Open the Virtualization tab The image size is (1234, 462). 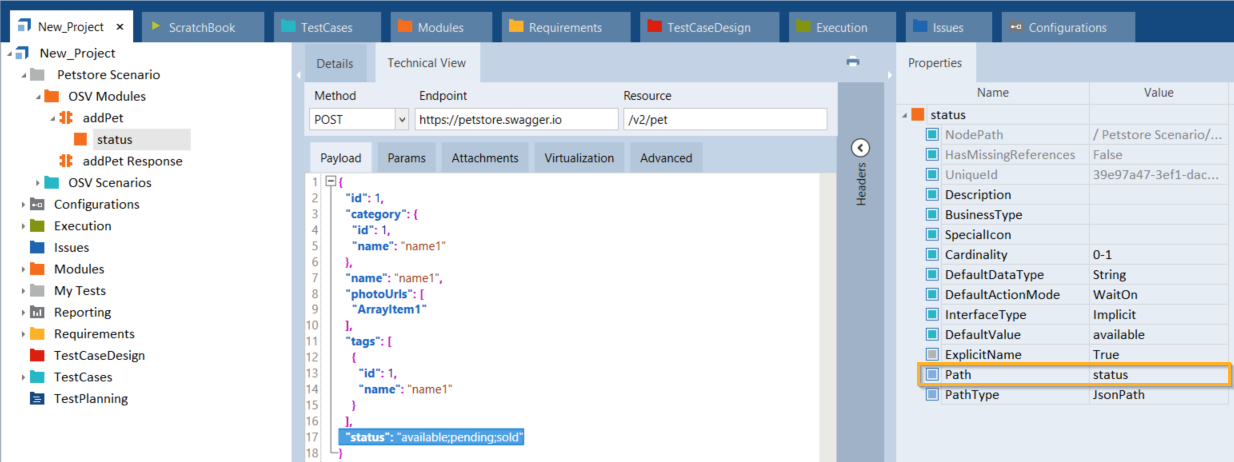click(x=582, y=158)
